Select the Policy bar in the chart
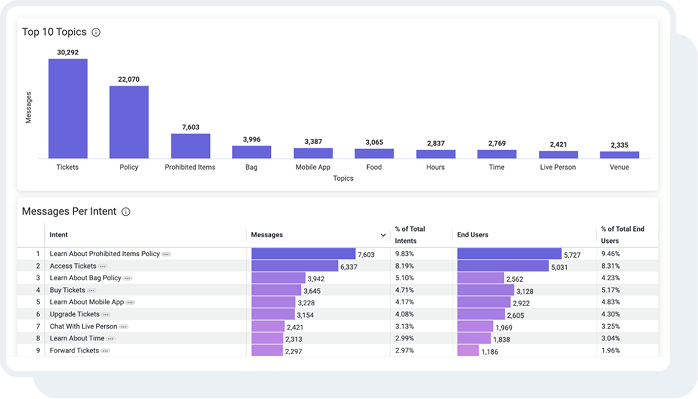 point(129,122)
